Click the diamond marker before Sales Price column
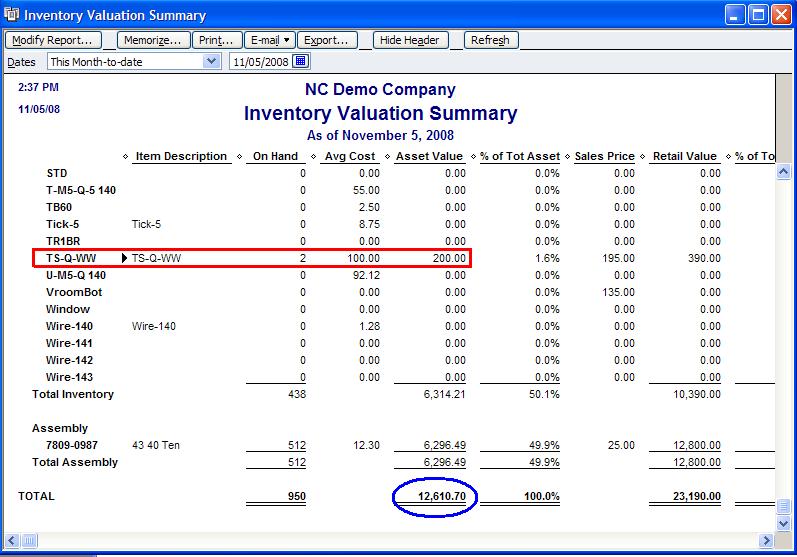The width and height of the screenshot is (797, 557). coord(568,157)
